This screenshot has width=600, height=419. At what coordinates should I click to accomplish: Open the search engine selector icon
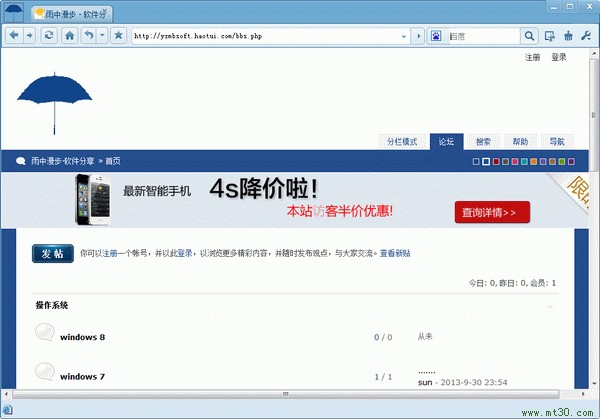436,36
